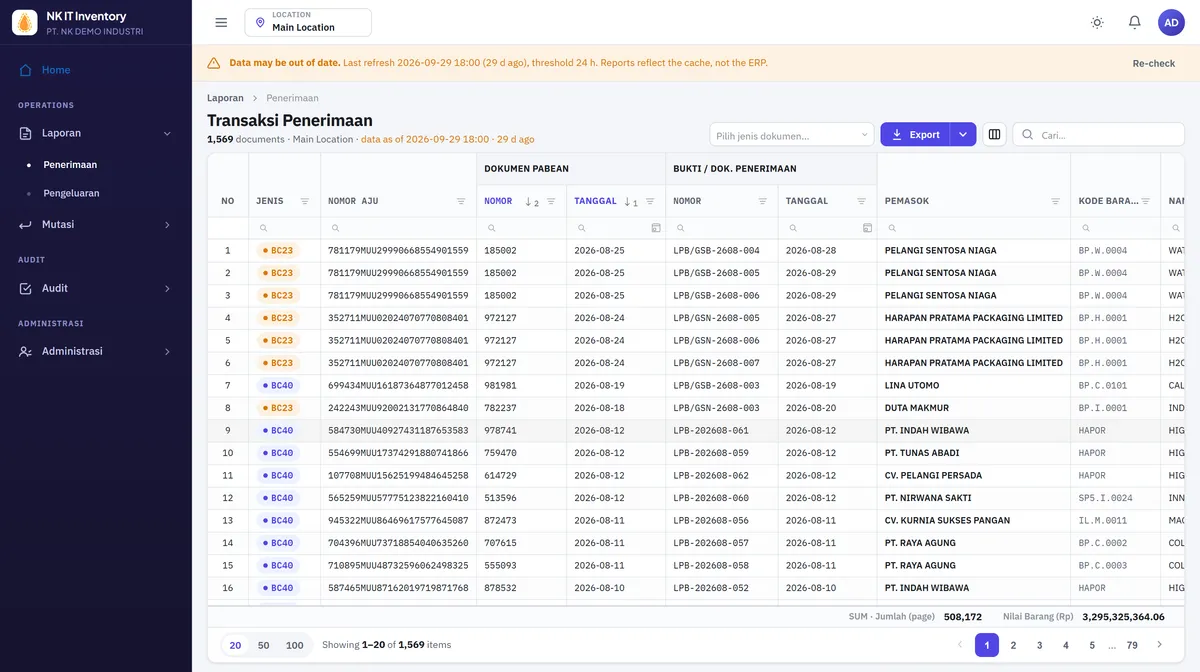
Task: Open the AD user avatar menu
Action: (1171, 22)
